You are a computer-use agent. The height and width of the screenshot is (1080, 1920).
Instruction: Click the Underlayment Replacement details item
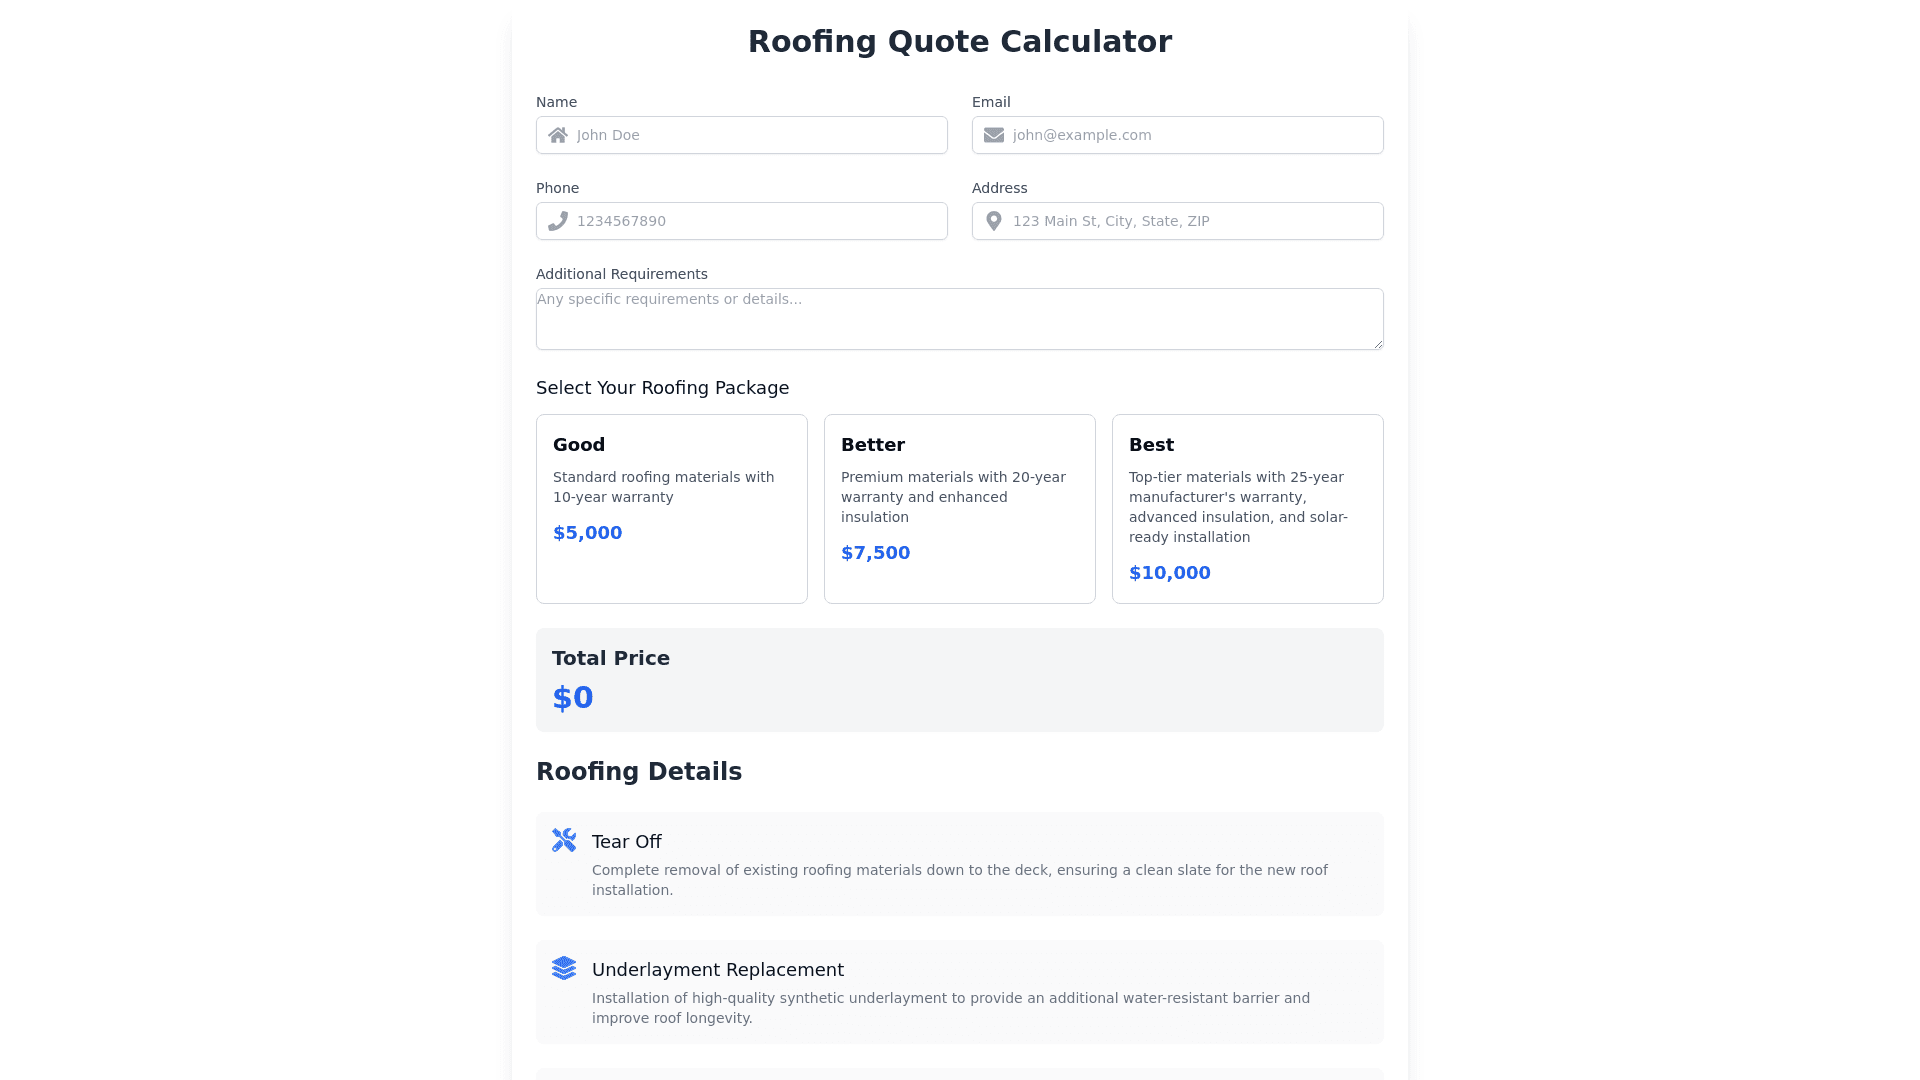click(x=959, y=992)
